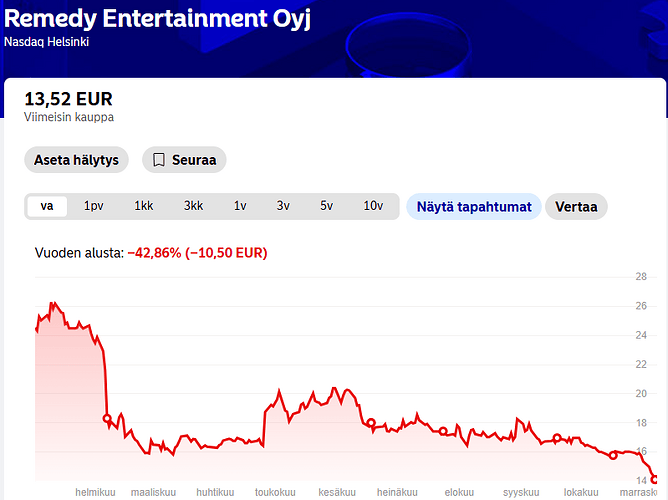Switch chart to 3kk range
This screenshot has width=668, height=500.
coord(193,206)
